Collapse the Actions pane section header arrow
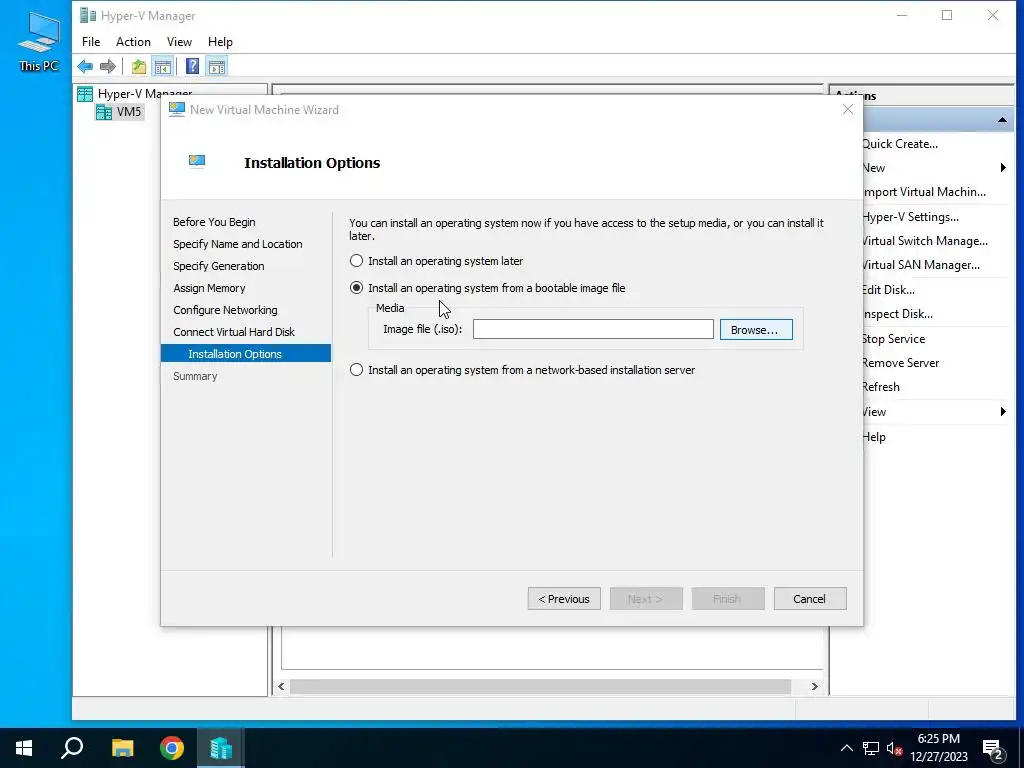This screenshot has width=1024, height=768. click(x=1002, y=120)
